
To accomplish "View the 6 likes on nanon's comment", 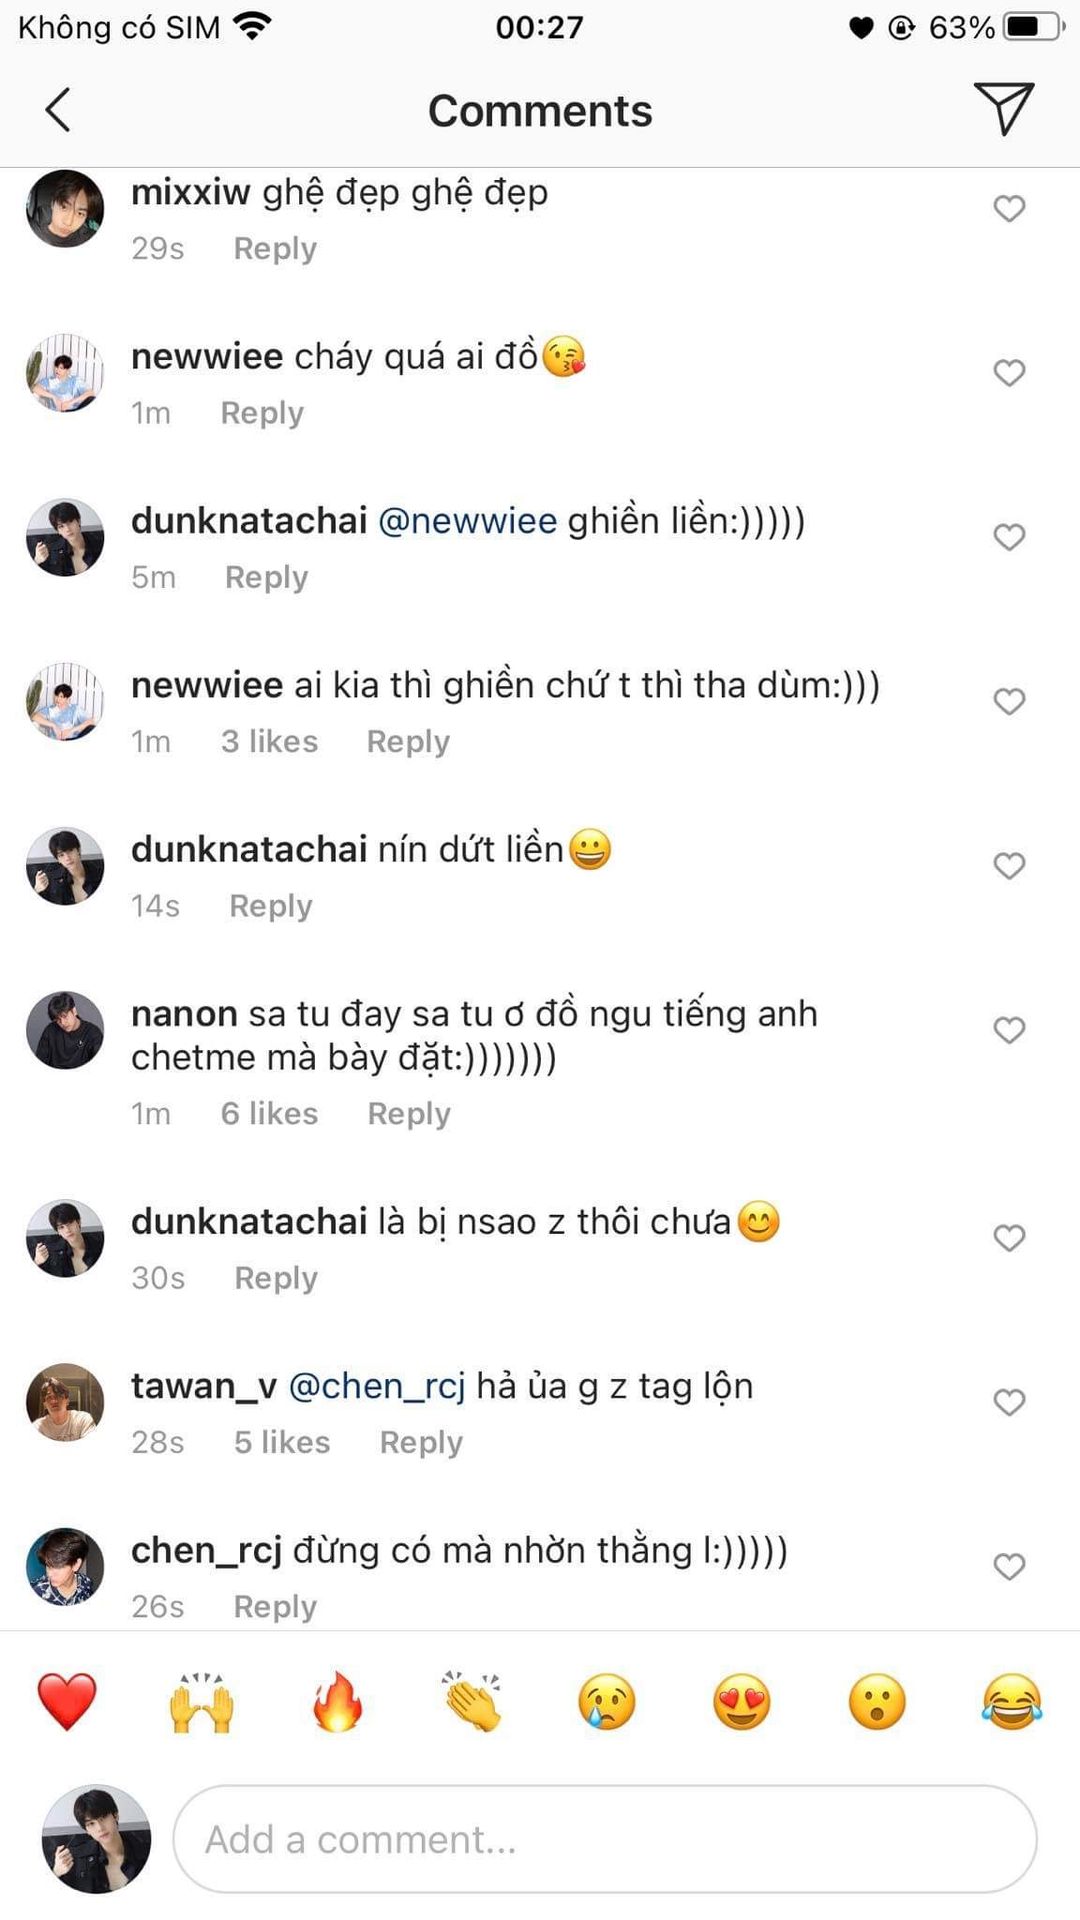I will click(x=269, y=1113).
